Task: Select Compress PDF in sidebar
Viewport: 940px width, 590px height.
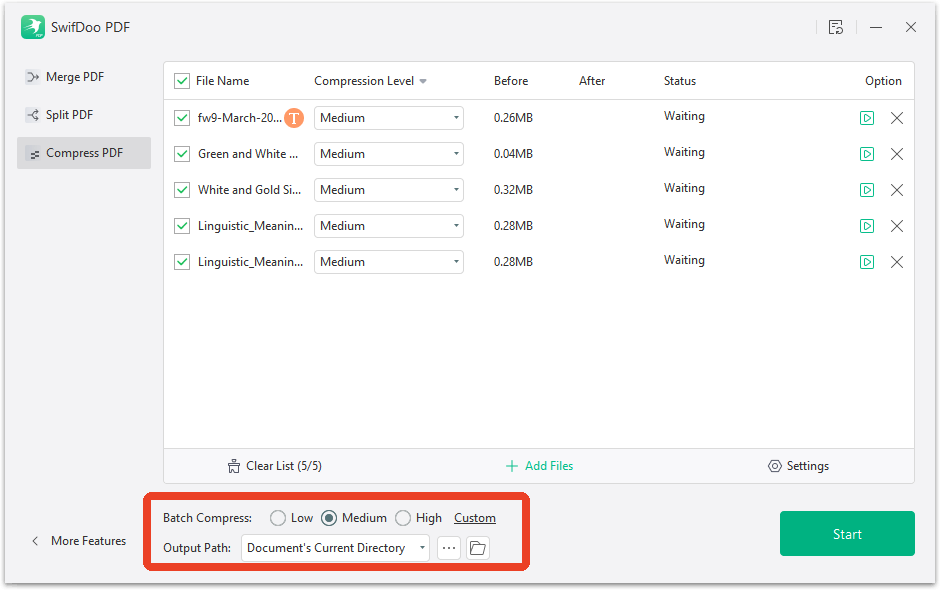Action: (84, 153)
